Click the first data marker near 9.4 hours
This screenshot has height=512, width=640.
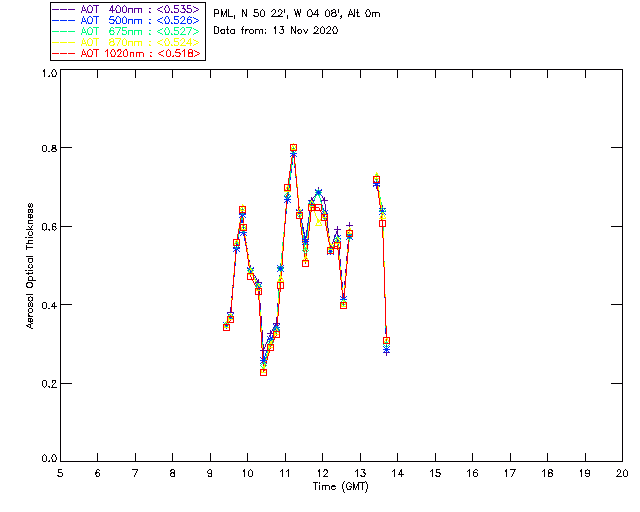(x=227, y=327)
